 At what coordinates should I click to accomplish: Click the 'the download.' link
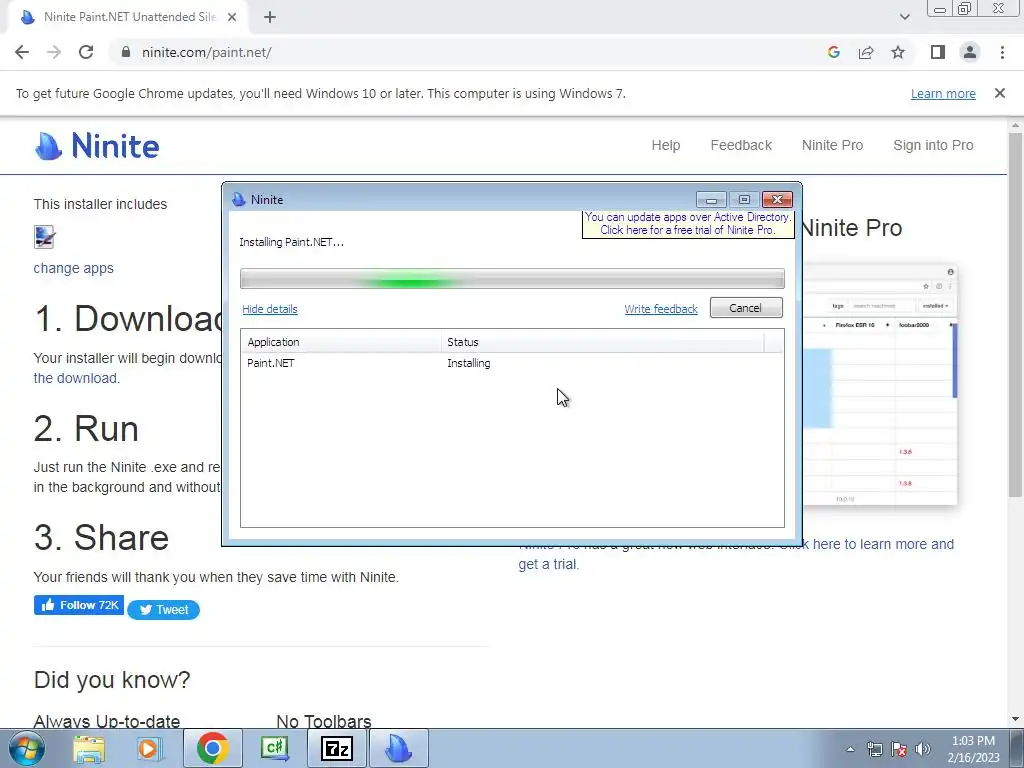tap(76, 378)
